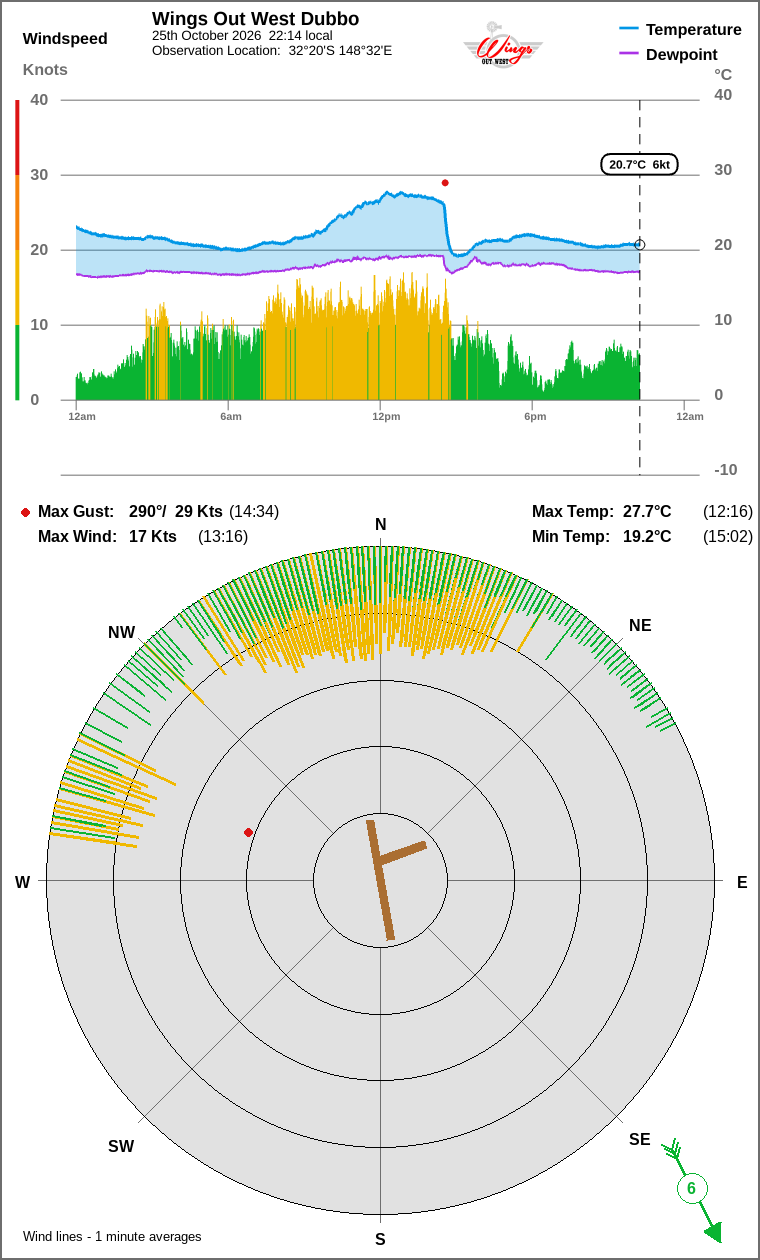Image resolution: width=760 pixels, height=1260 pixels.
Task: Click the SE compass label
Action: (x=640, y=1139)
